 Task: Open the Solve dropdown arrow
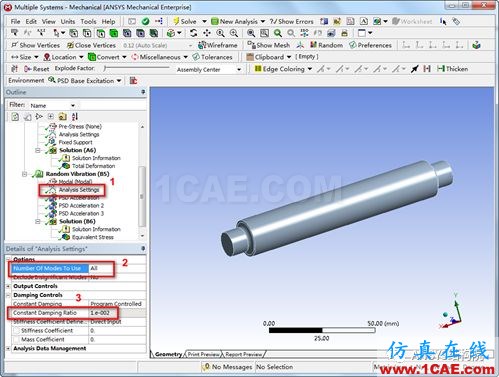(204, 21)
